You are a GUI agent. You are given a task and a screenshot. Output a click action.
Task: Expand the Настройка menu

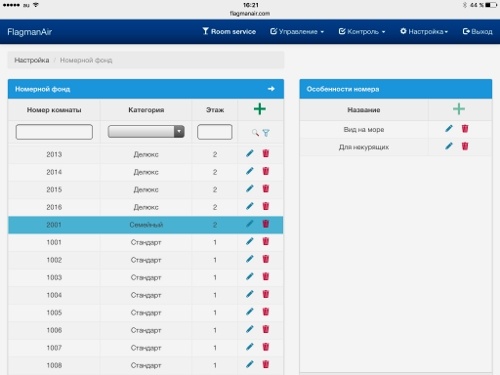click(424, 32)
